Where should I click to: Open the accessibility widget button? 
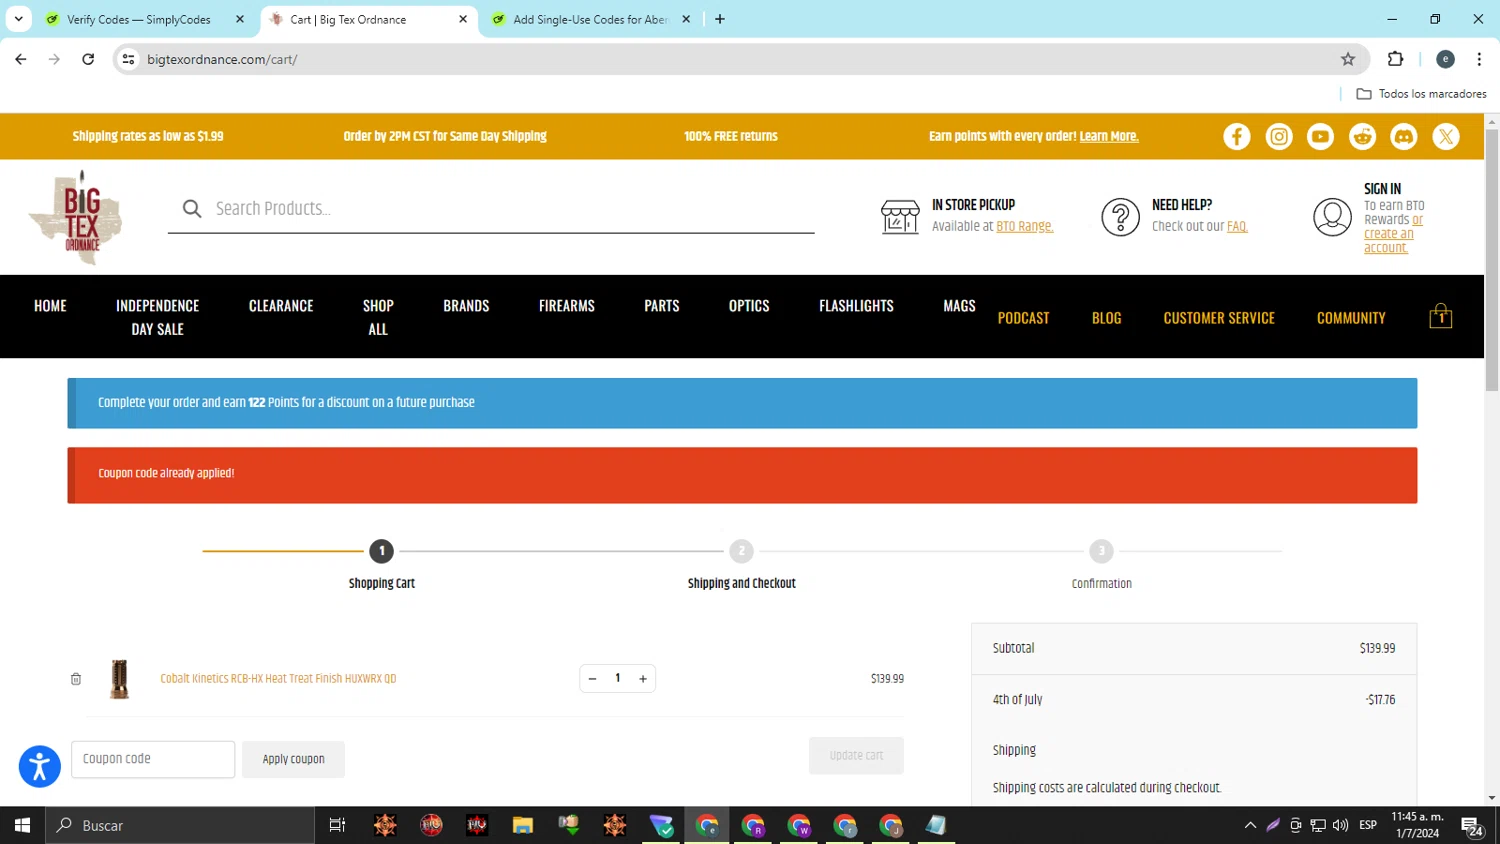coord(40,767)
